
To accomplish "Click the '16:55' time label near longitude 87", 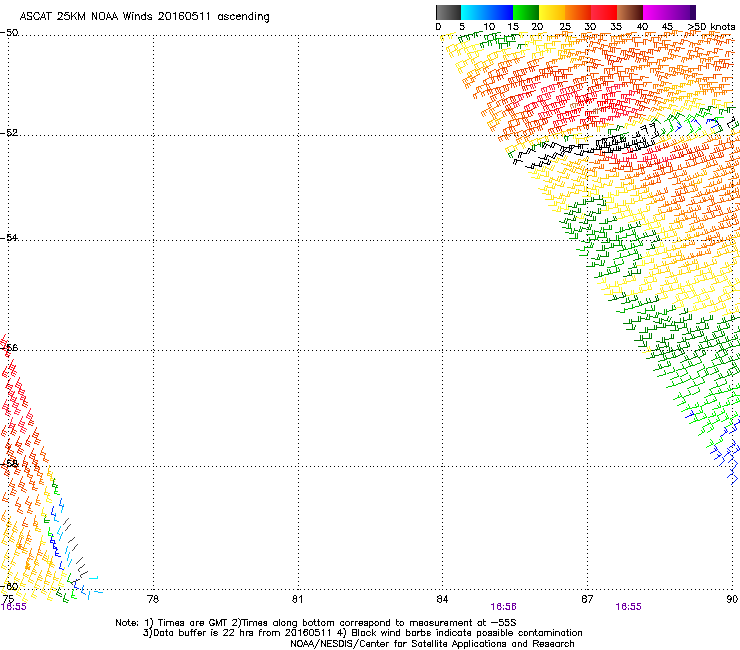I will (x=628, y=607).
